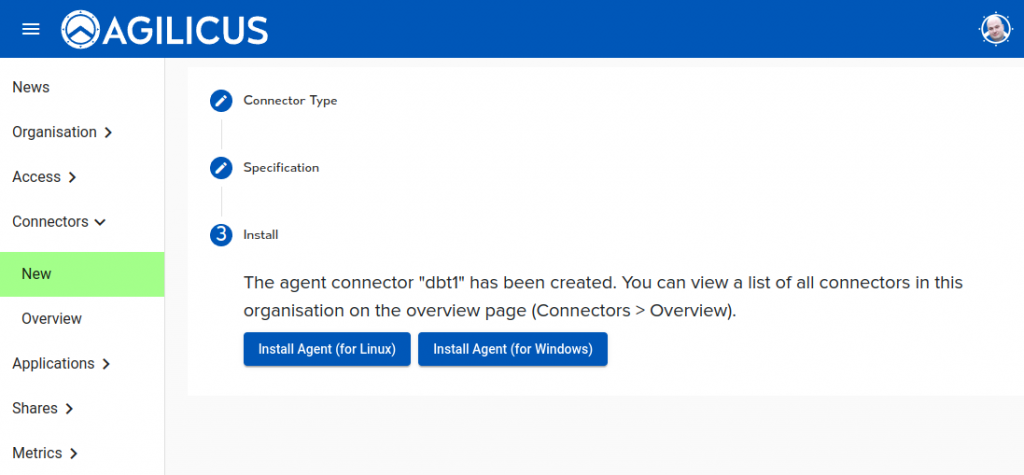Open the user profile avatar

[995, 29]
